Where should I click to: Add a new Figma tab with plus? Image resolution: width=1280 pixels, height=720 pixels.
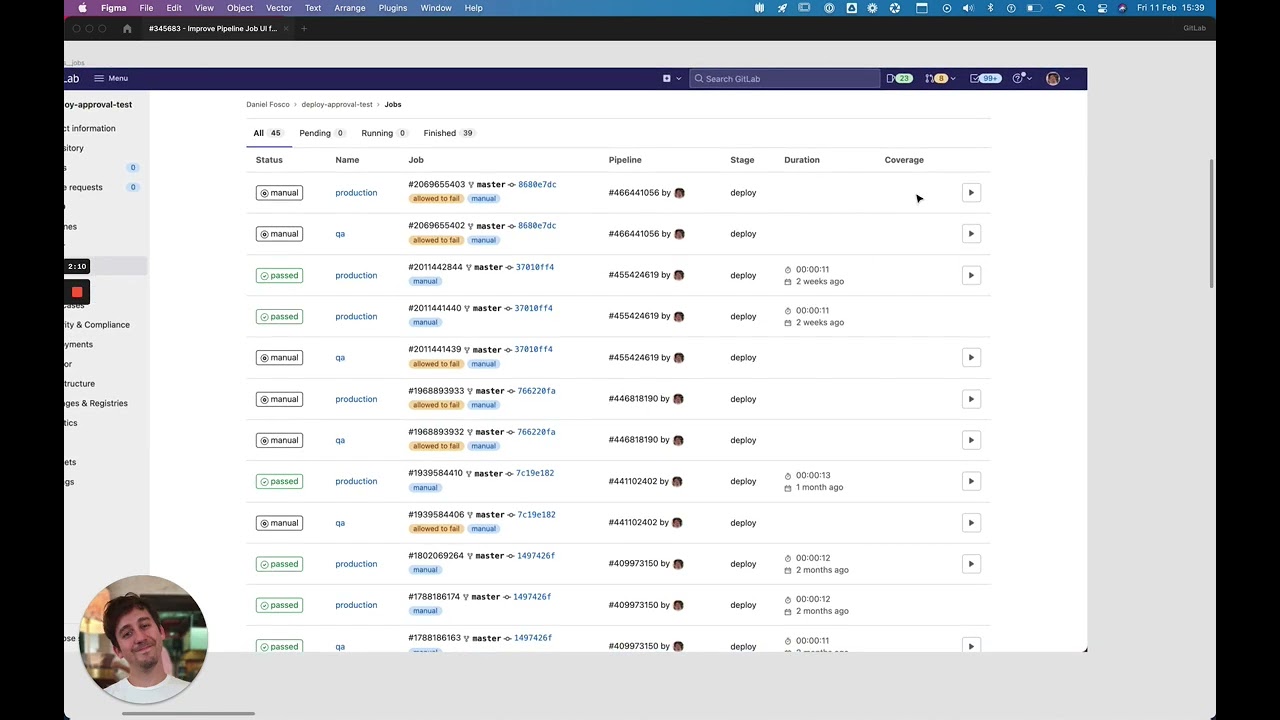(x=304, y=29)
